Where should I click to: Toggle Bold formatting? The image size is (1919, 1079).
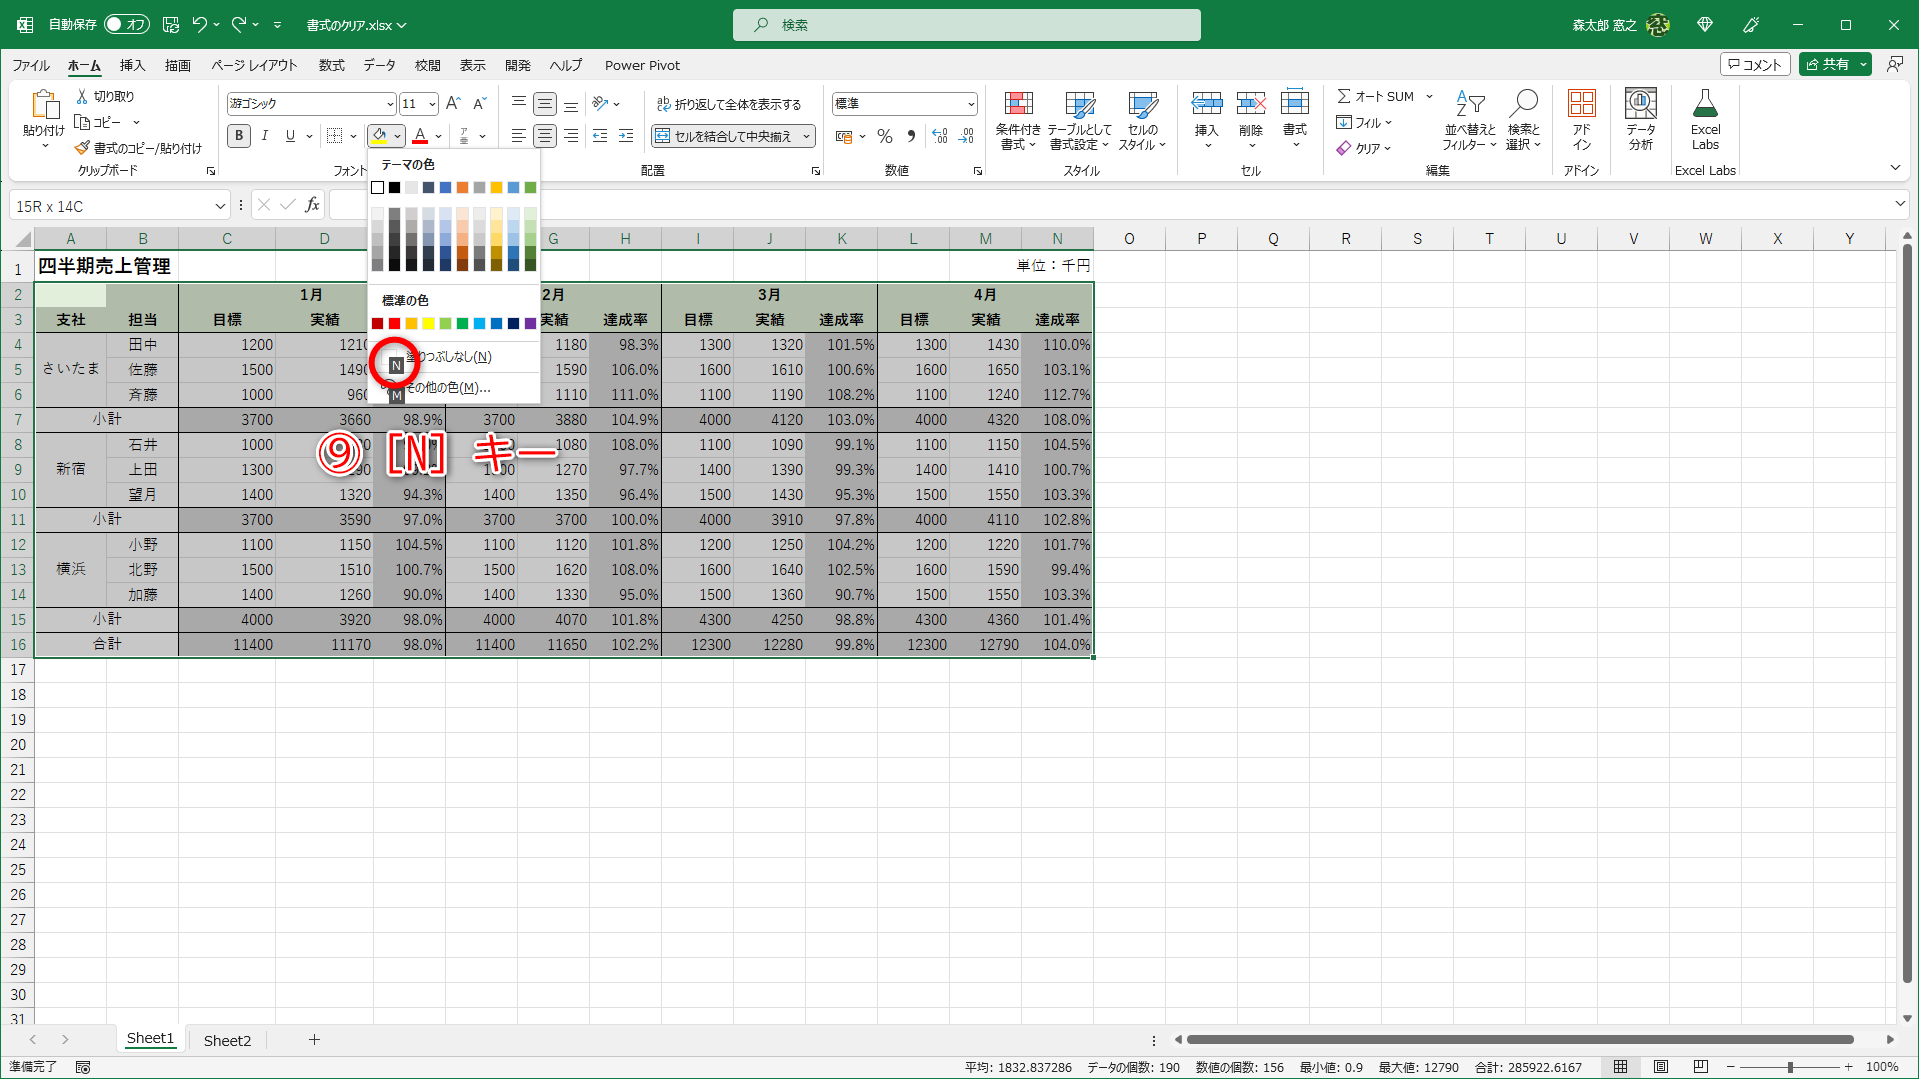(x=239, y=136)
